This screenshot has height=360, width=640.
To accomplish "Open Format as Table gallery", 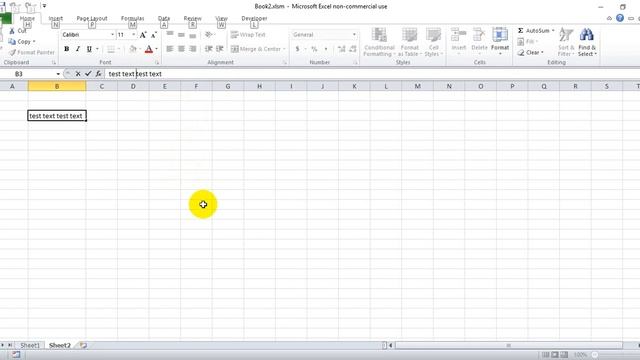I will click(x=409, y=42).
